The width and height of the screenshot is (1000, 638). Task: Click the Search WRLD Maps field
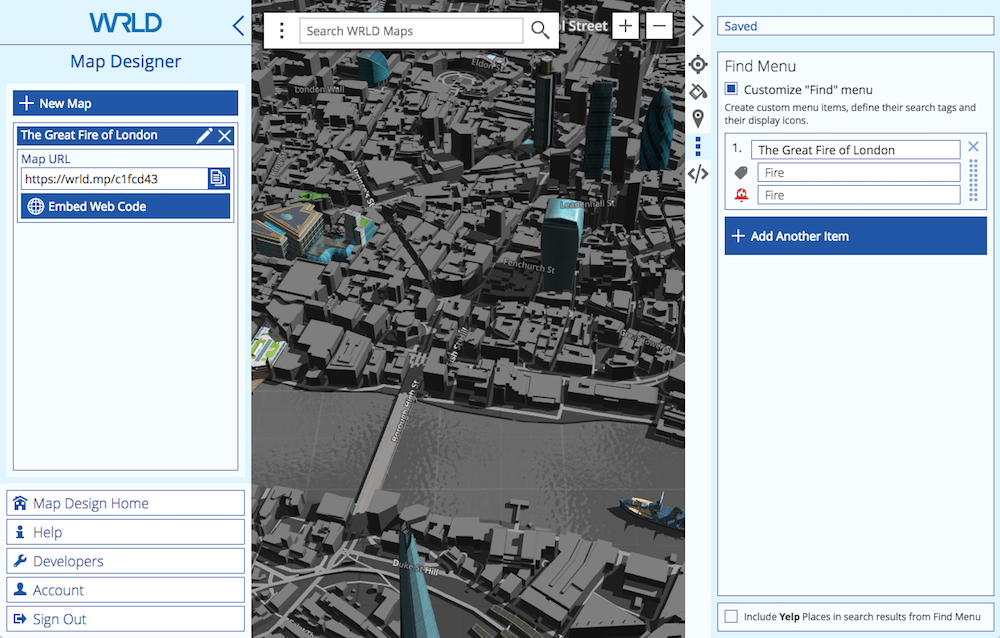click(410, 31)
